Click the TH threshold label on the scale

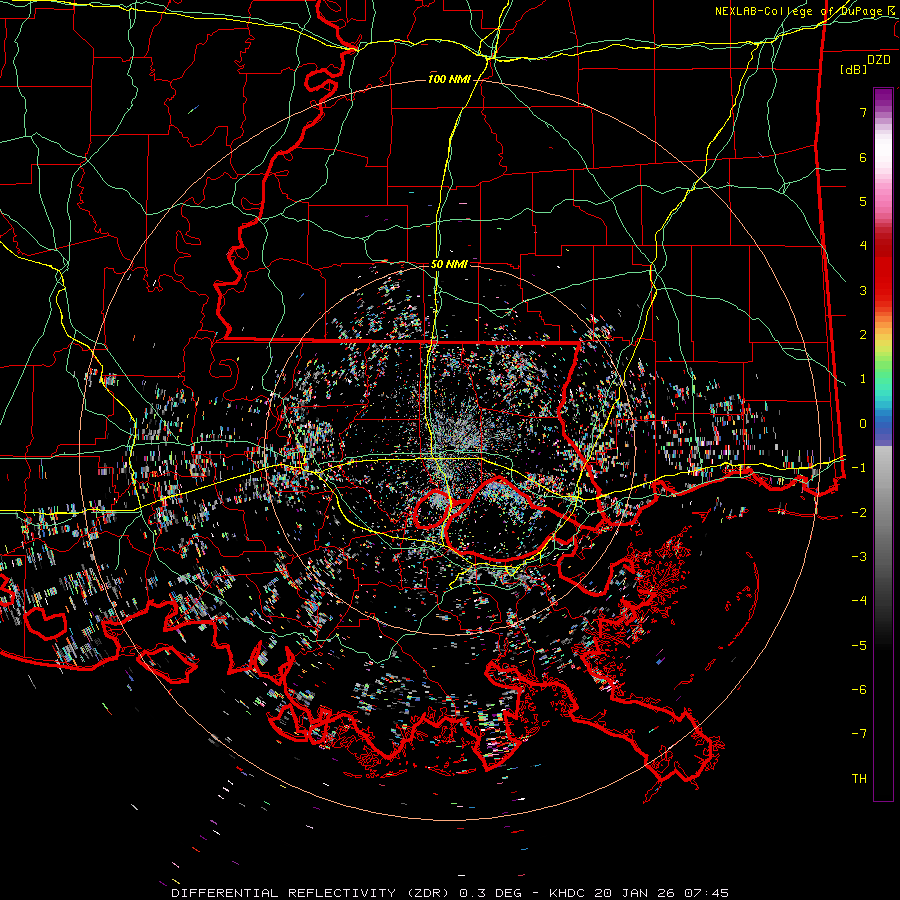[859, 779]
